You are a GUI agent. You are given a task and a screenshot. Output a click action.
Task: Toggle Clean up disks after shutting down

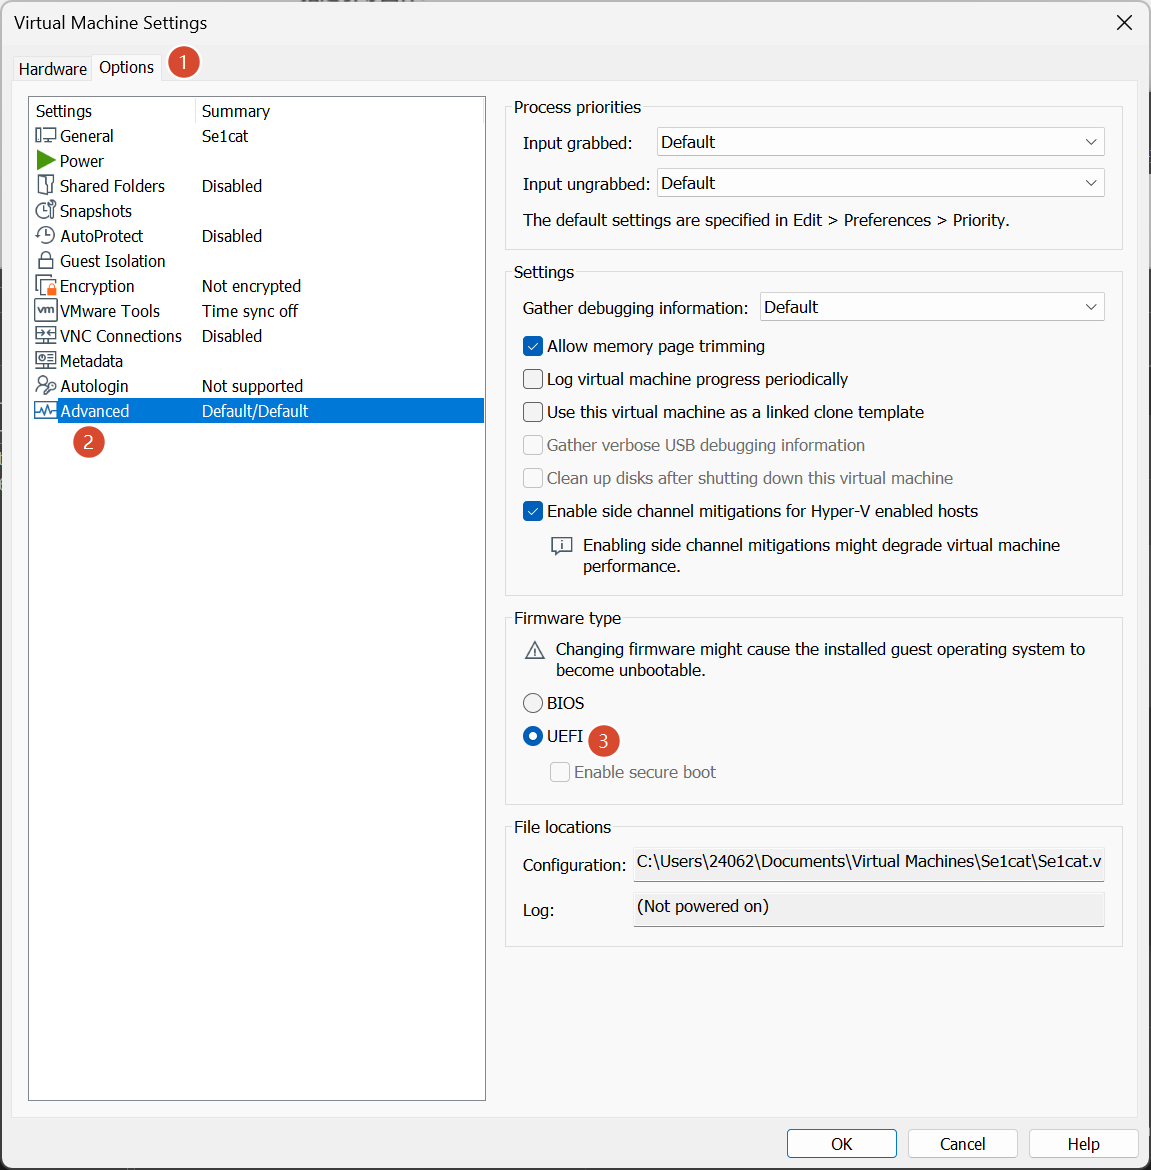pyautogui.click(x=533, y=478)
